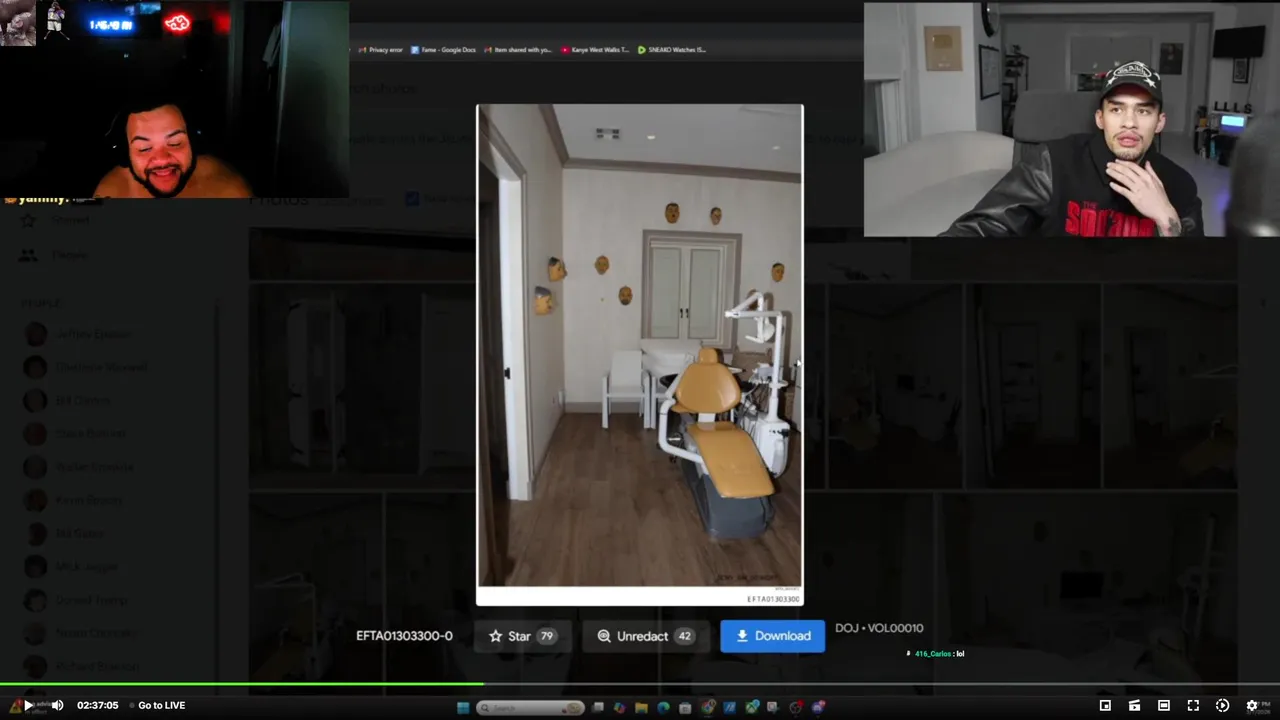Switch the player to theater mode
Viewport: 1280px width, 720px height.
tap(1163, 705)
